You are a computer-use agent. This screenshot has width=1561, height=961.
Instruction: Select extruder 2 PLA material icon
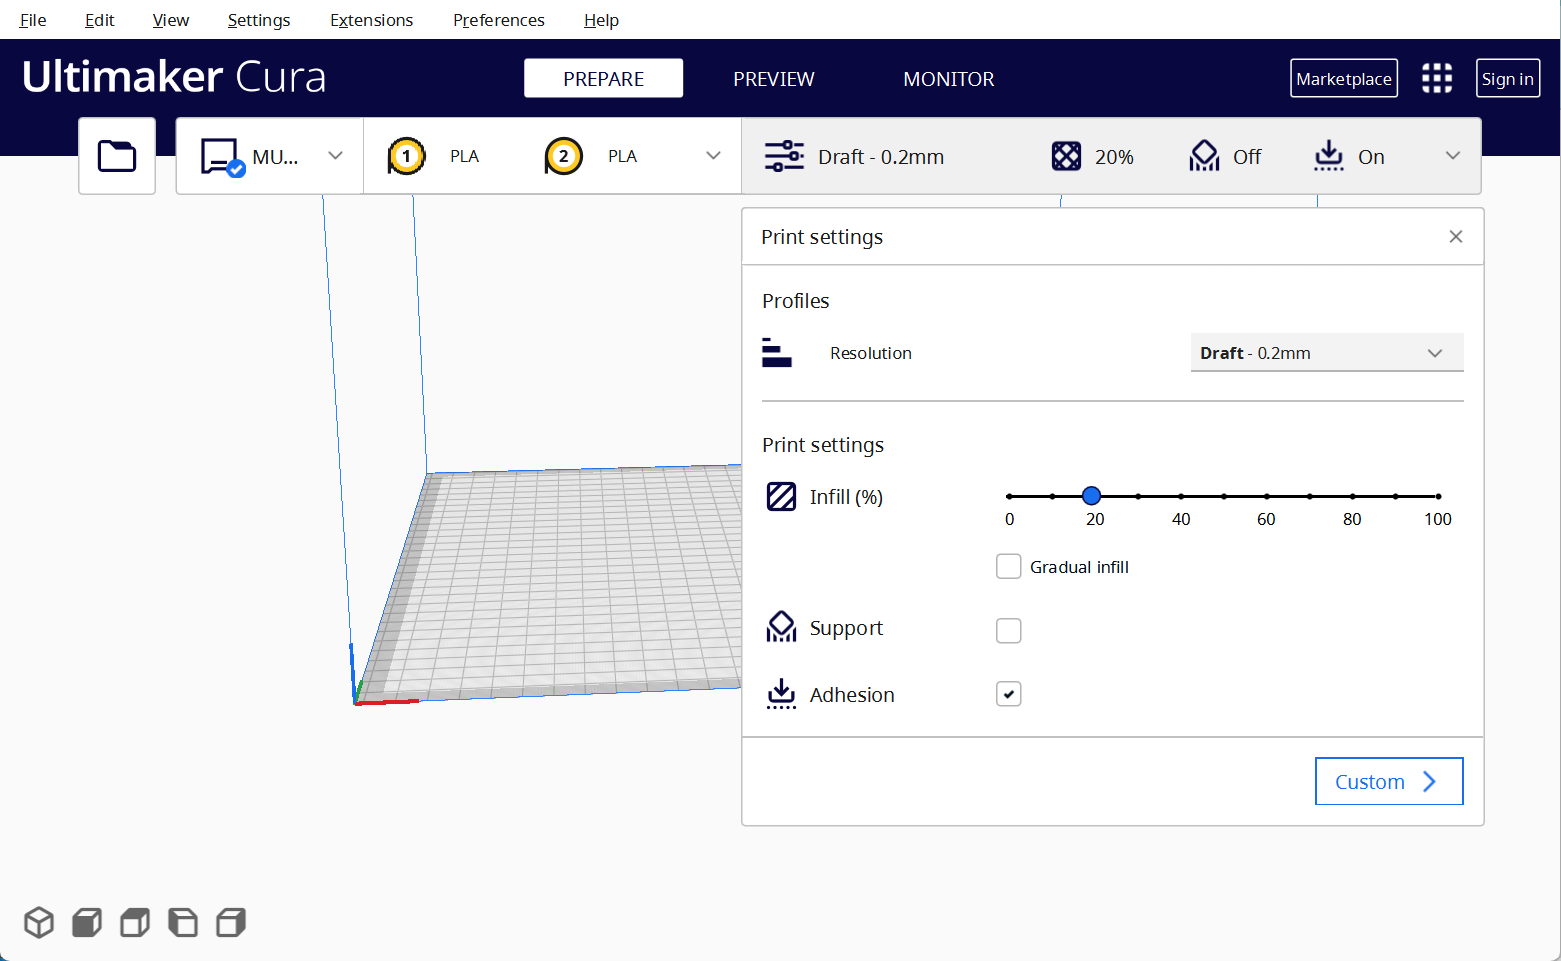pyautogui.click(x=564, y=156)
